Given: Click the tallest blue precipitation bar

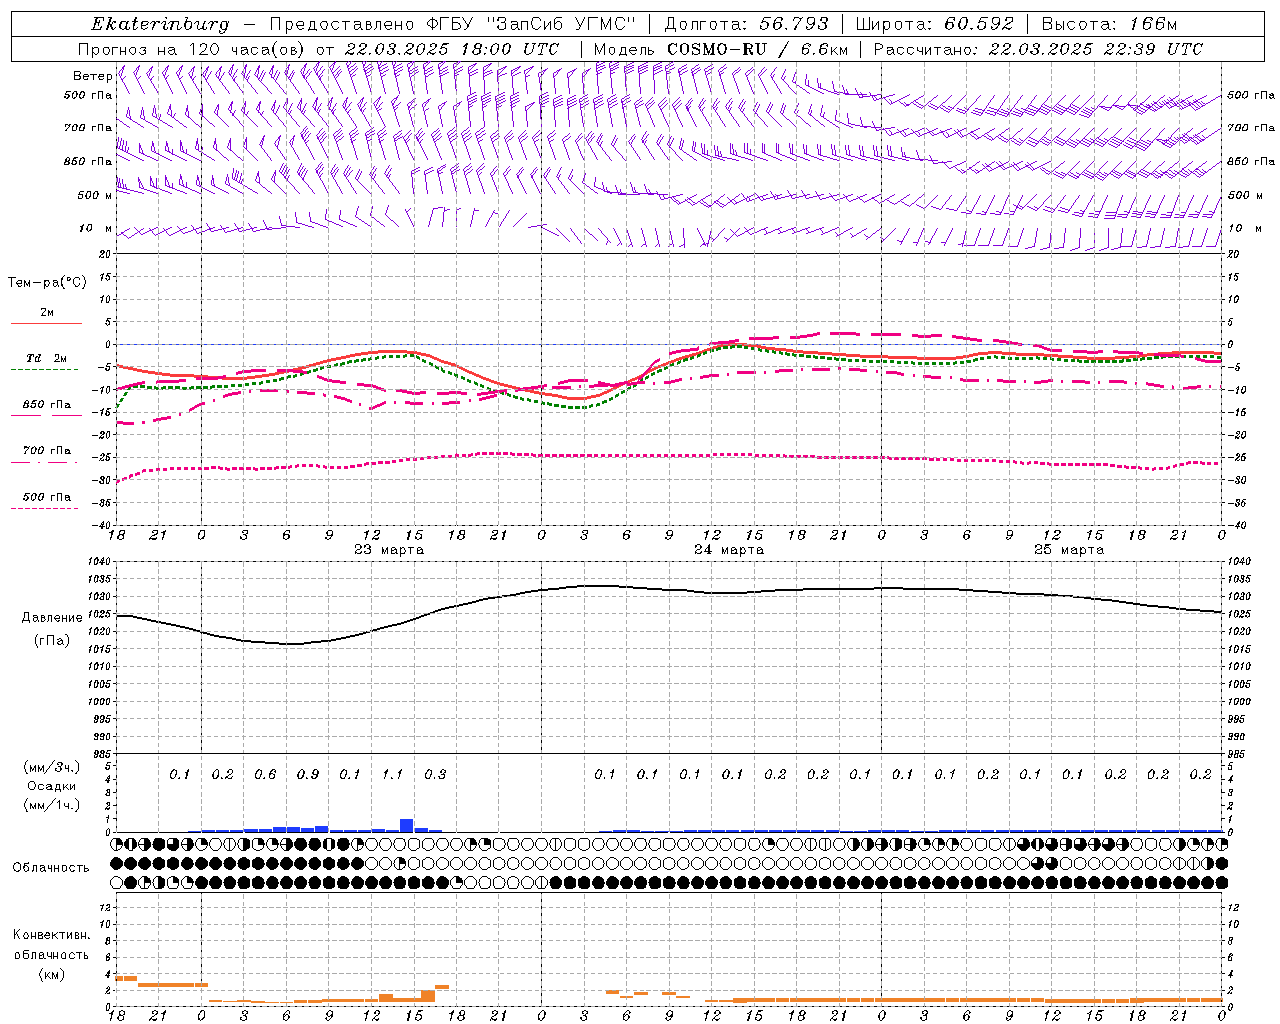Looking at the screenshot, I should 406,825.
